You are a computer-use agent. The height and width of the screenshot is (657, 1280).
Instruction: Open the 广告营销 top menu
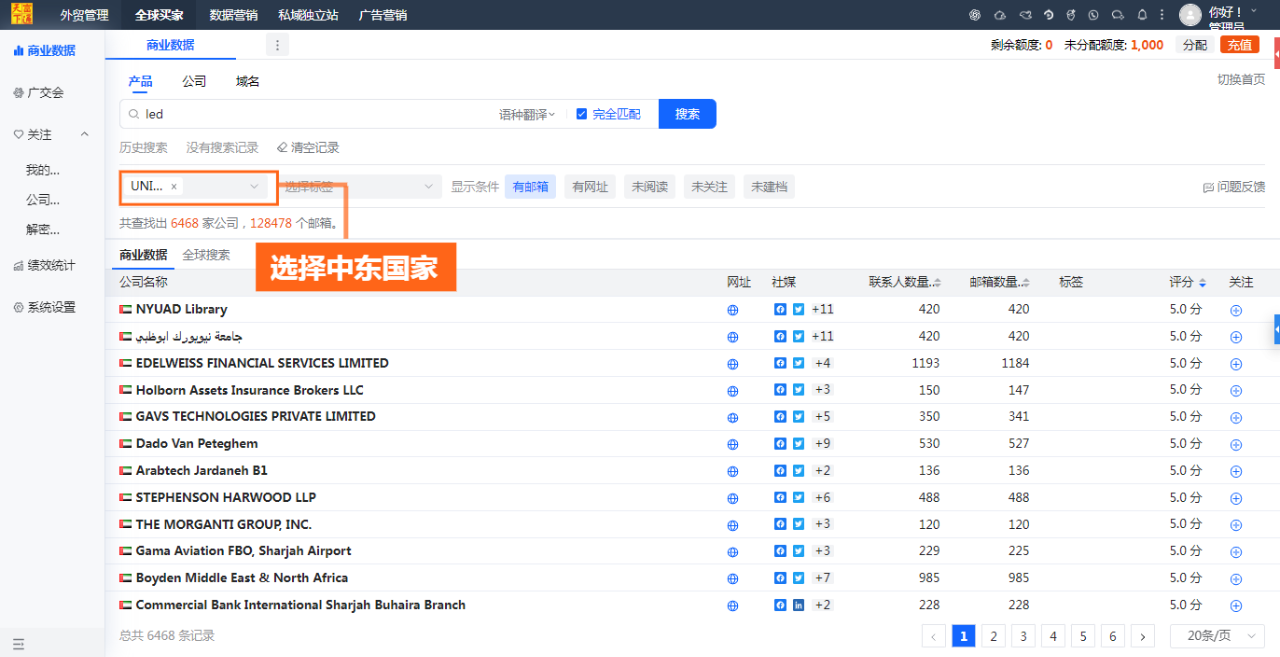383,15
